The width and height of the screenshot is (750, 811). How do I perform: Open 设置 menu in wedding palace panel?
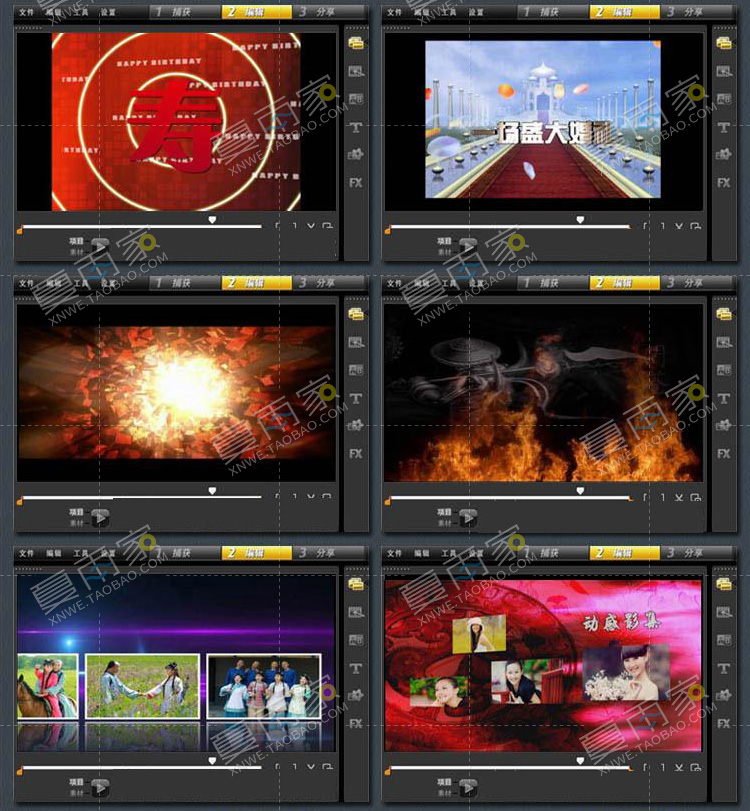475,12
